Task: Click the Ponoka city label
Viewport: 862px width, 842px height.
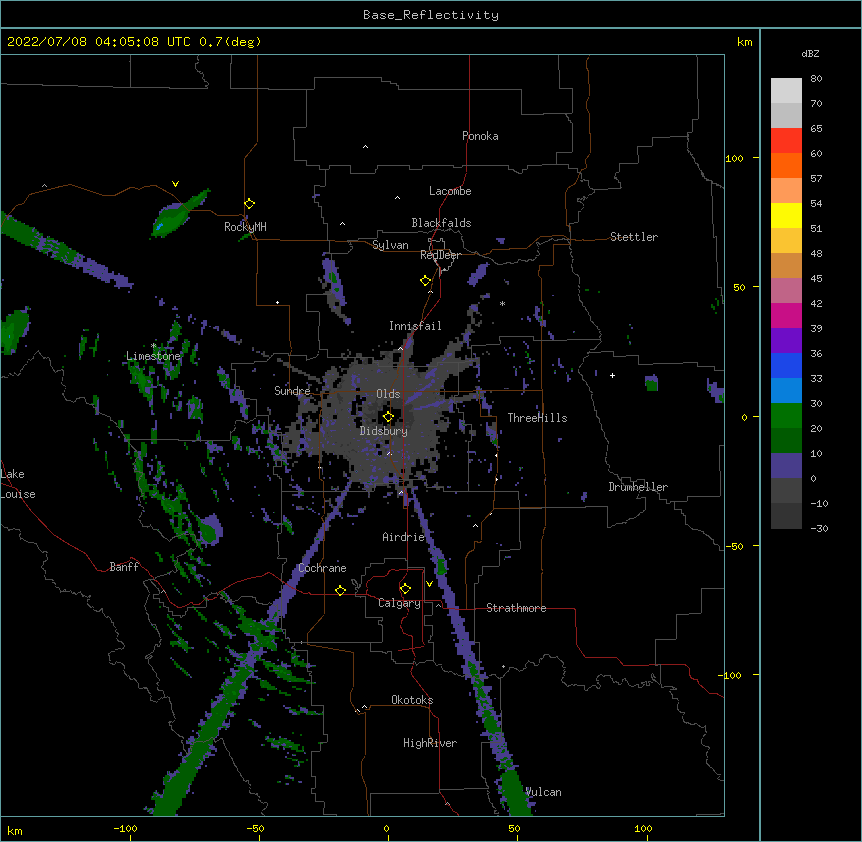Action: pyautogui.click(x=480, y=136)
